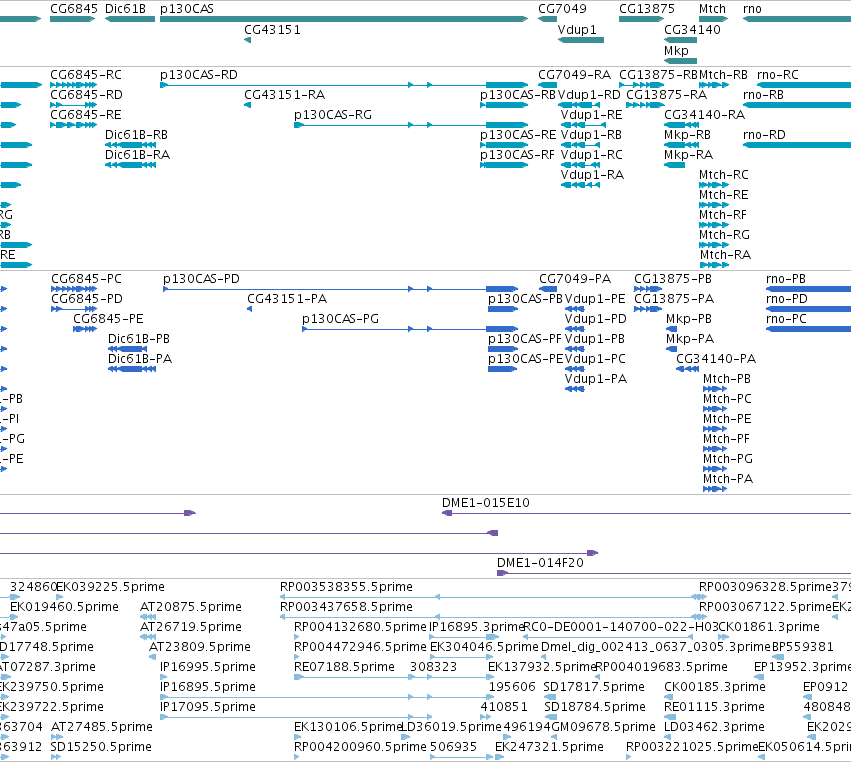Image resolution: width=851 pixels, height=762 pixels.
Task: Select the Mtch gene label
Action: (x=712, y=9)
